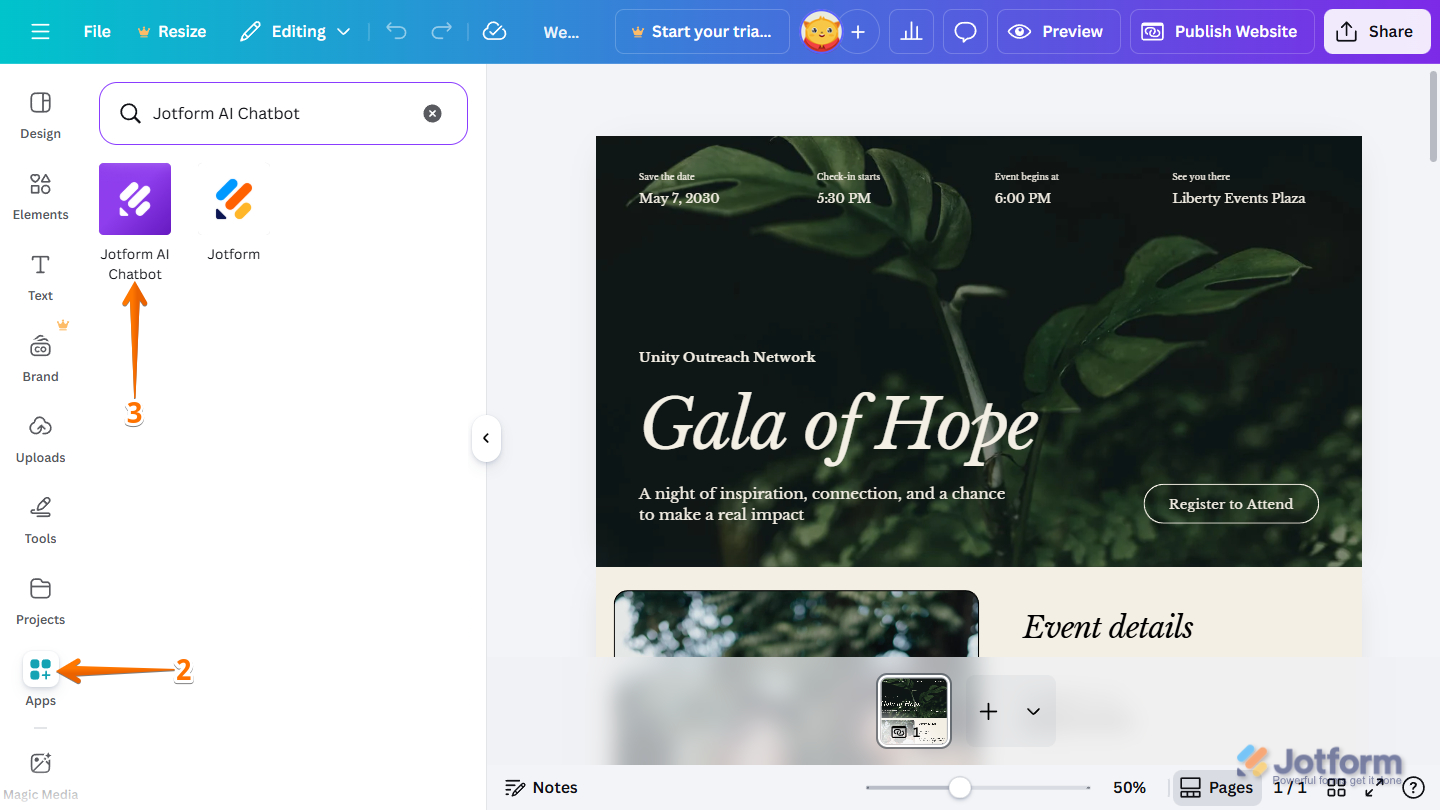
Task: Open the Text panel
Action: coord(40,277)
